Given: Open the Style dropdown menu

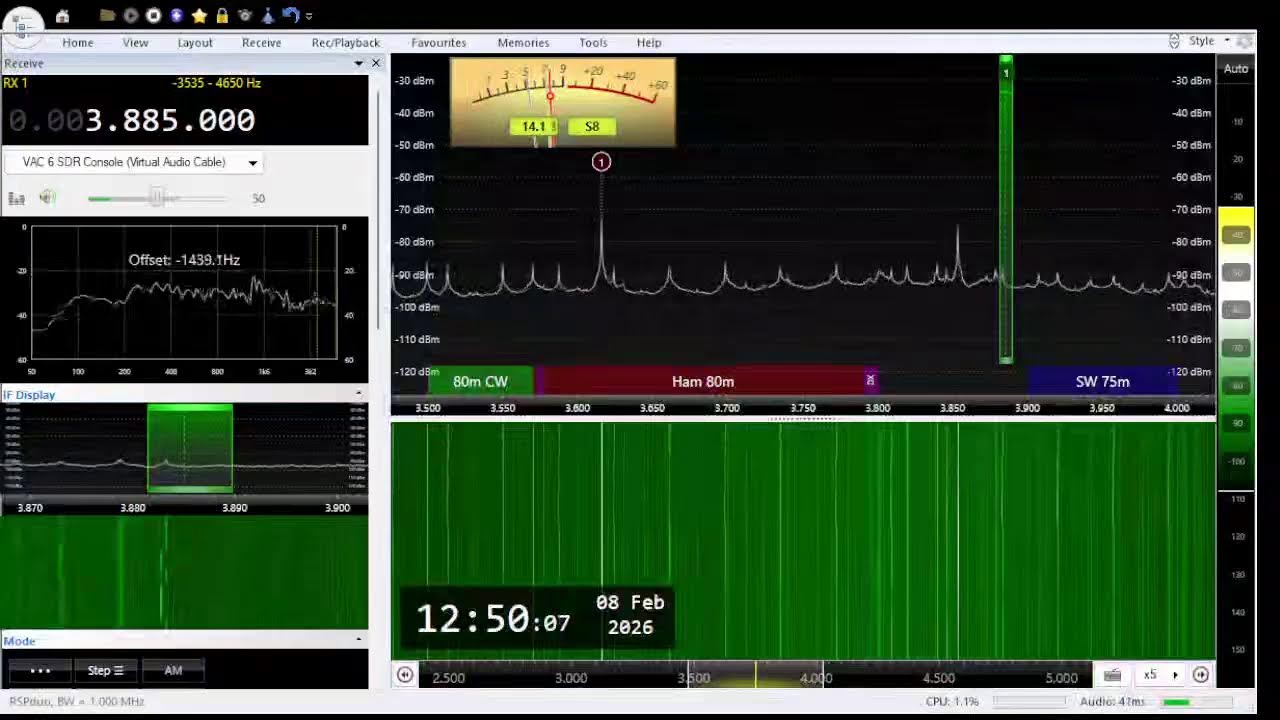Looking at the screenshot, I should tap(1209, 41).
